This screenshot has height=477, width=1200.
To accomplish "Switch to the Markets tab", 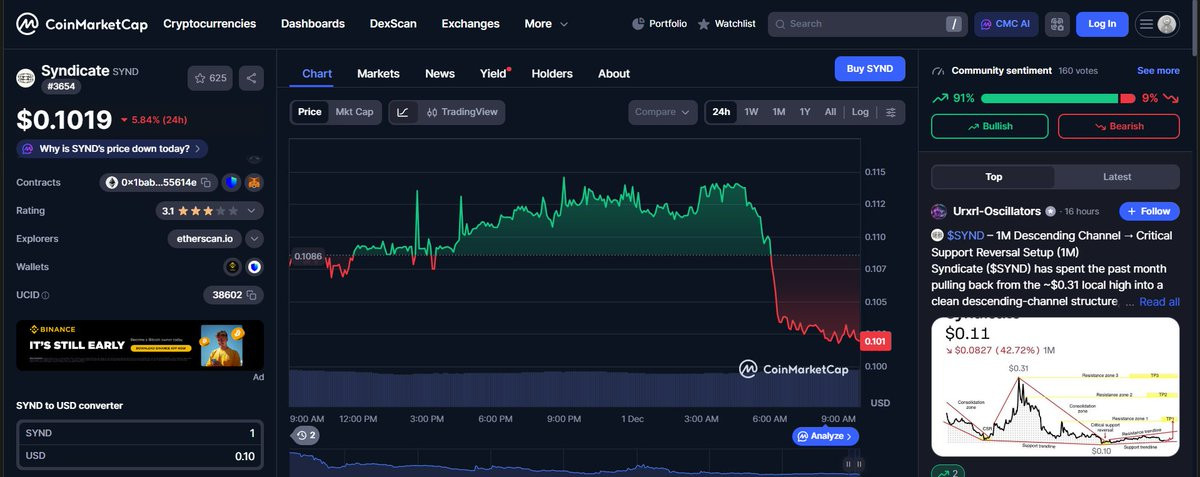I will pos(378,74).
